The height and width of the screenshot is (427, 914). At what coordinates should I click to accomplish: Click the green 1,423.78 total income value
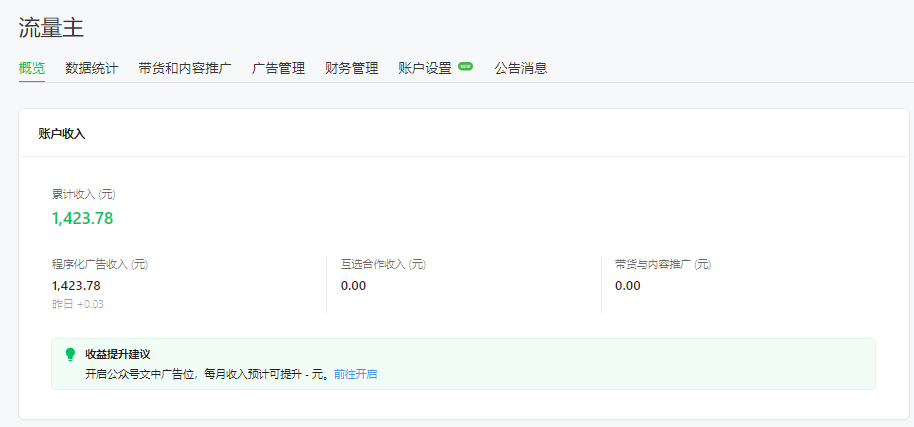pyautogui.click(x=82, y=218)
